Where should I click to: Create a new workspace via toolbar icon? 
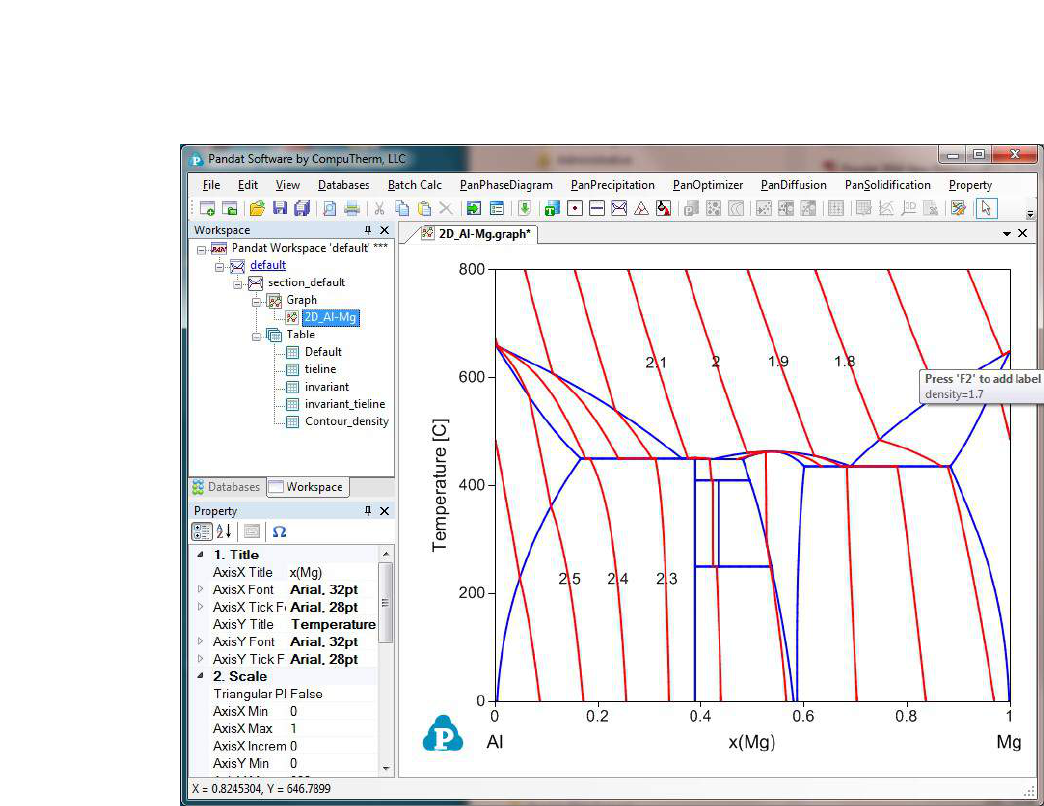pos(207,208)
